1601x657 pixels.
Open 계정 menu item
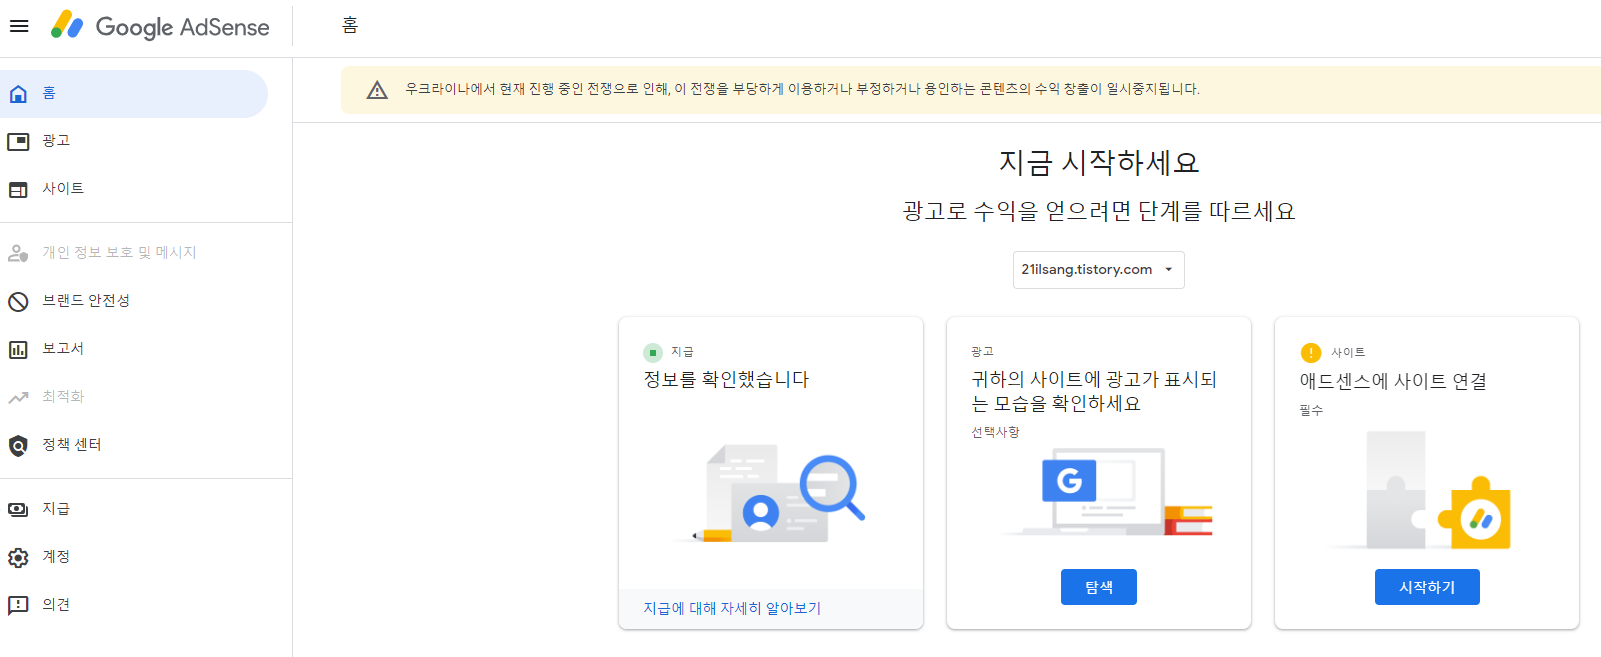134,557
